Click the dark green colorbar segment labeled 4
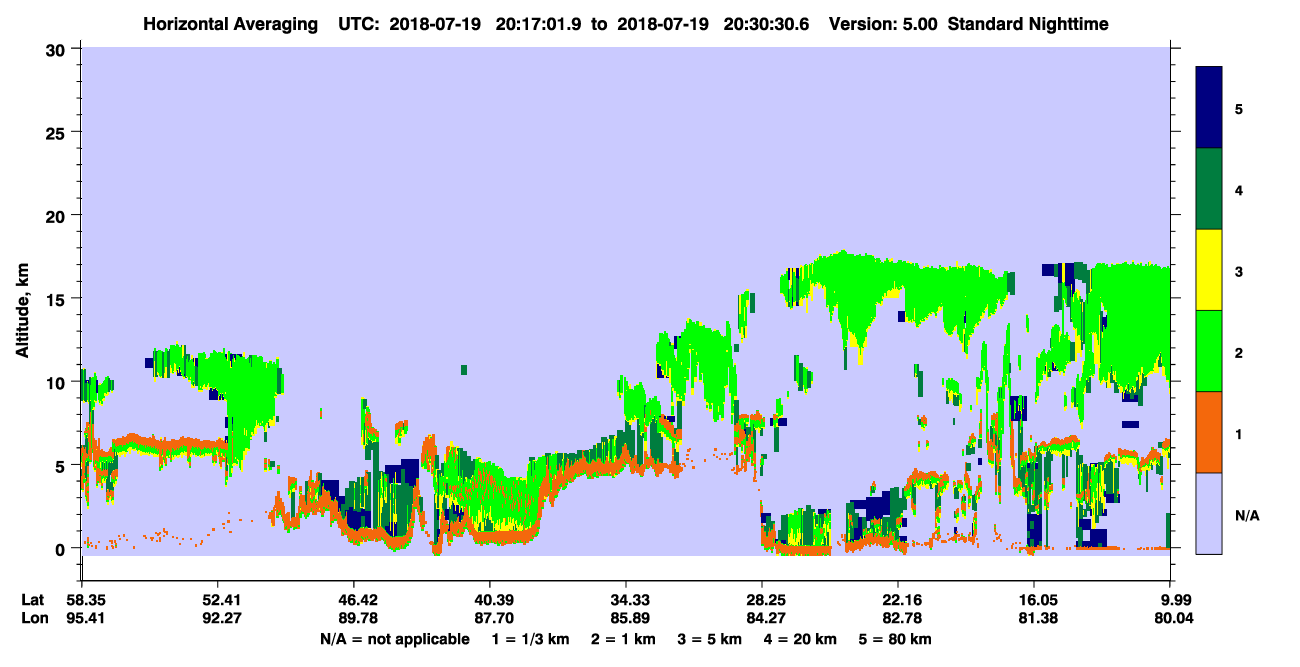Viewport: 1300px width, 667px height. (x=1209, y=189)
